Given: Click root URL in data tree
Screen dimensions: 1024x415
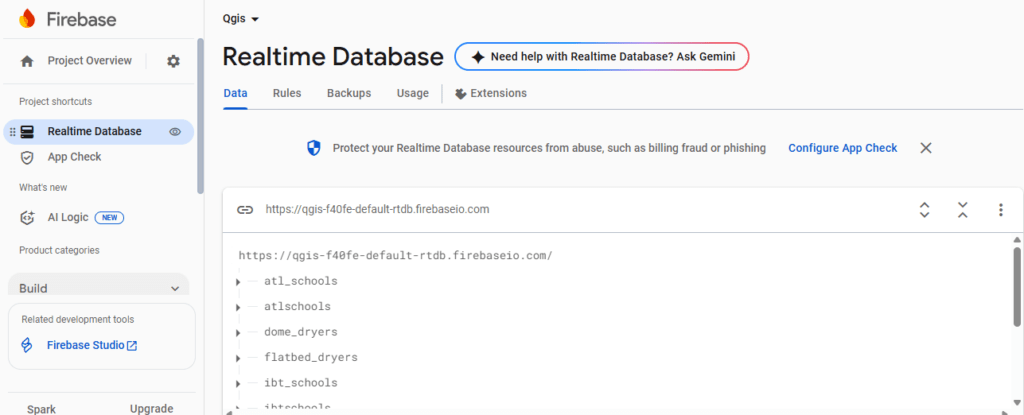Looking at the screenshot, I should pyautogui.click(x=395, y=256).
